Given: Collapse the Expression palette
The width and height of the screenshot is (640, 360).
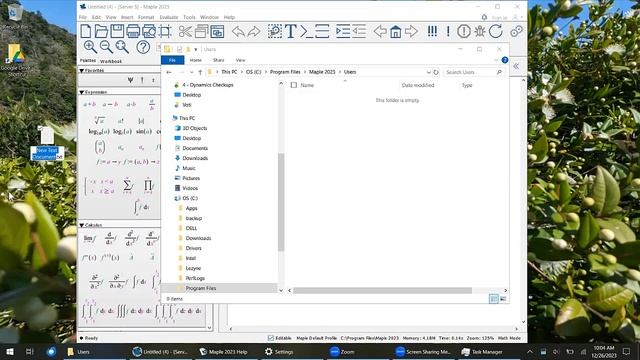Looking at the screenshot, I should [x=82, y=92].
